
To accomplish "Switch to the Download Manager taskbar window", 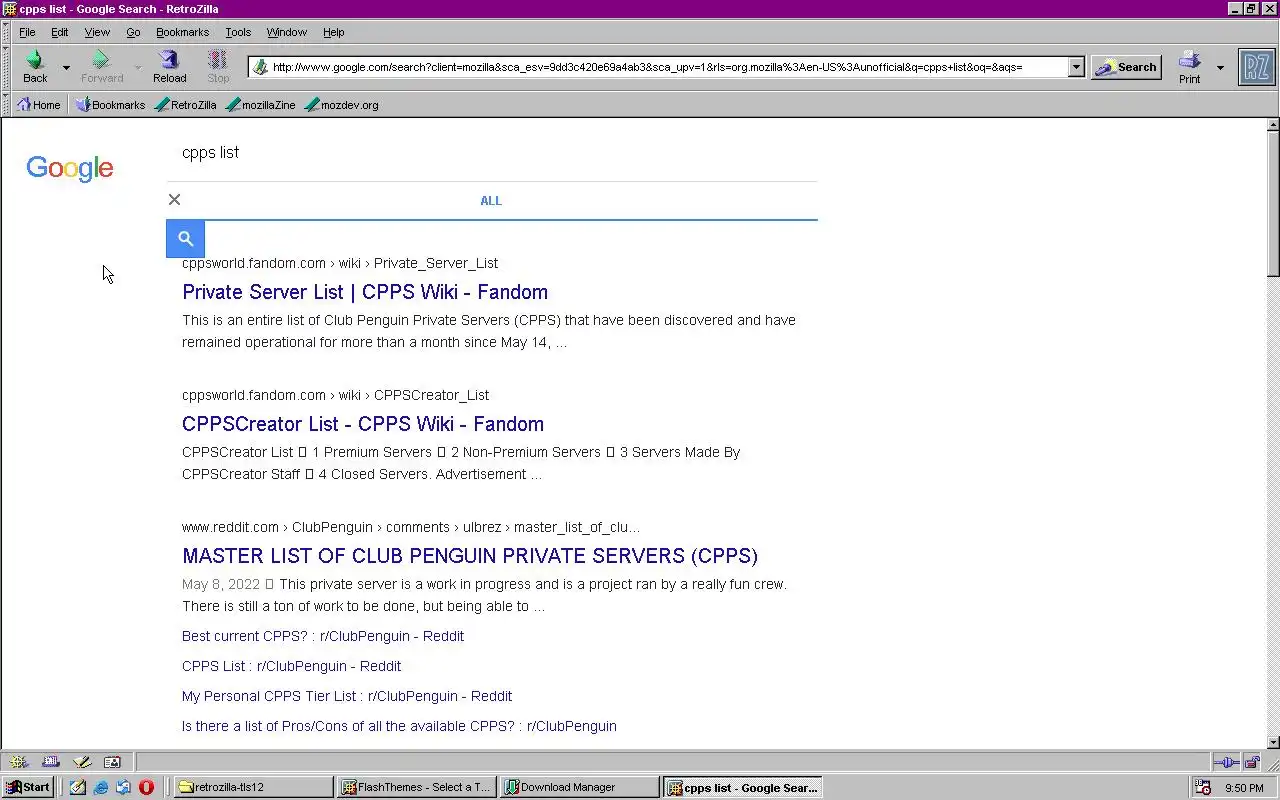I will coord(580,787).
